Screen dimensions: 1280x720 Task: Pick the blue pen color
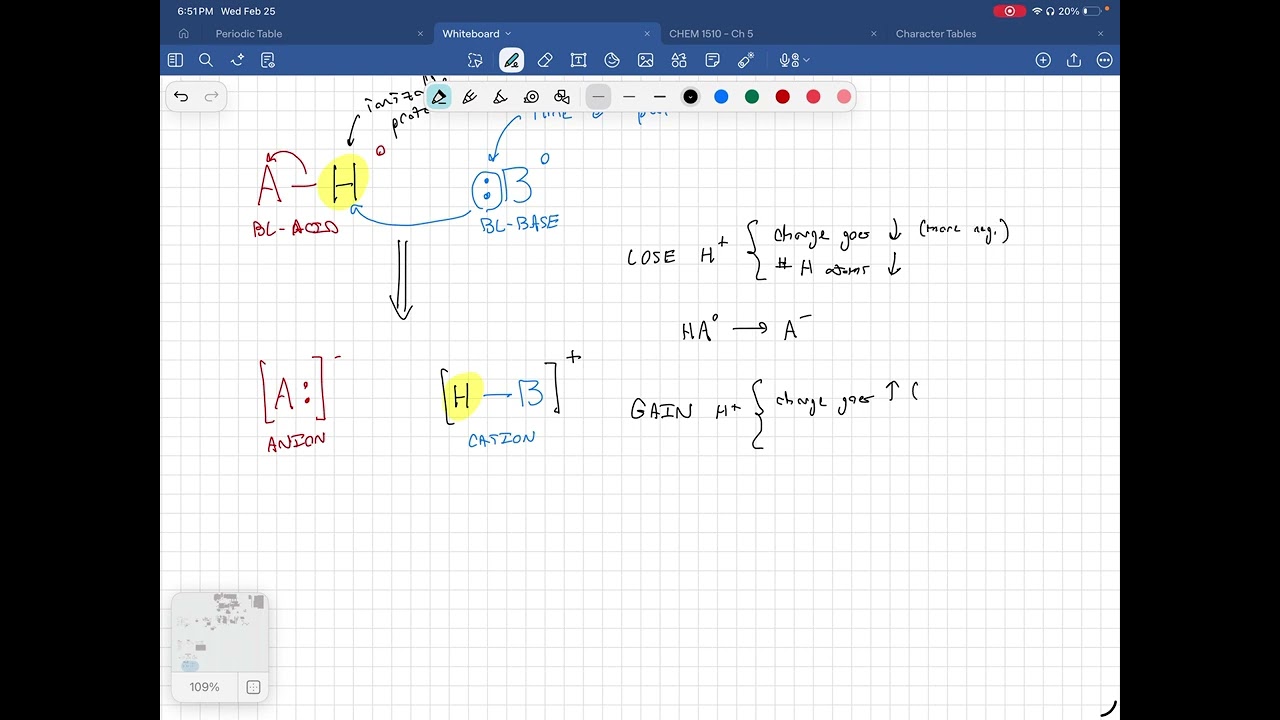pyautogui.click(x=721, y=97)
